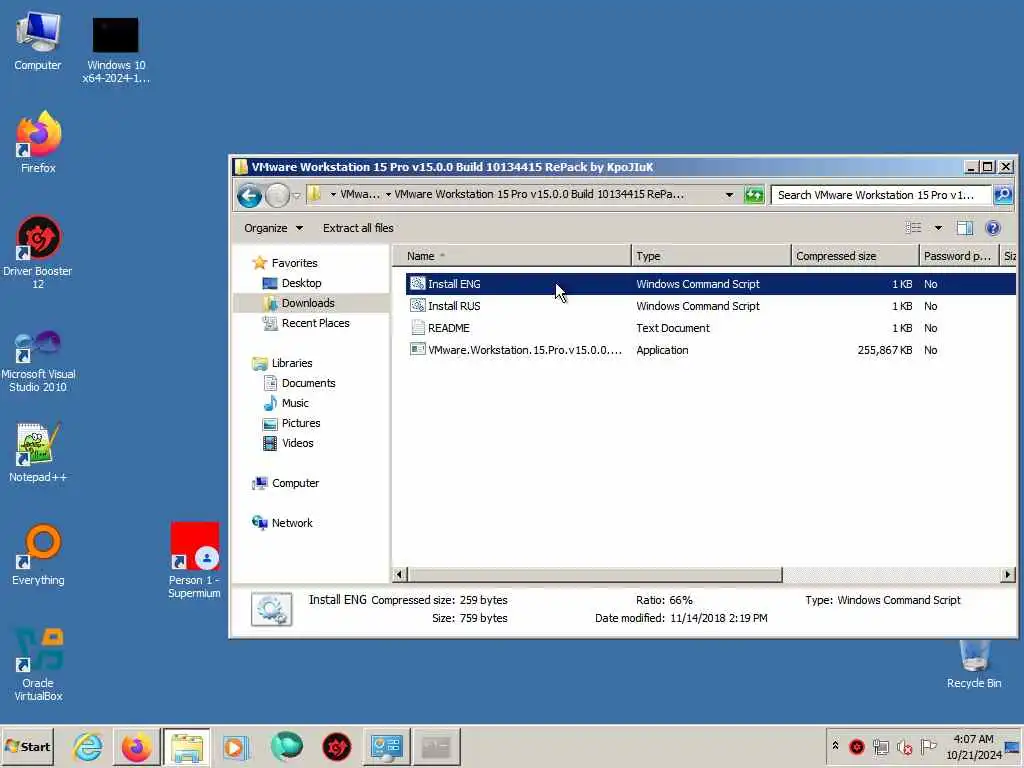Open Internet Explorer from taskbar
This screenshot has width=1024, height=768.
pos(88,746)
